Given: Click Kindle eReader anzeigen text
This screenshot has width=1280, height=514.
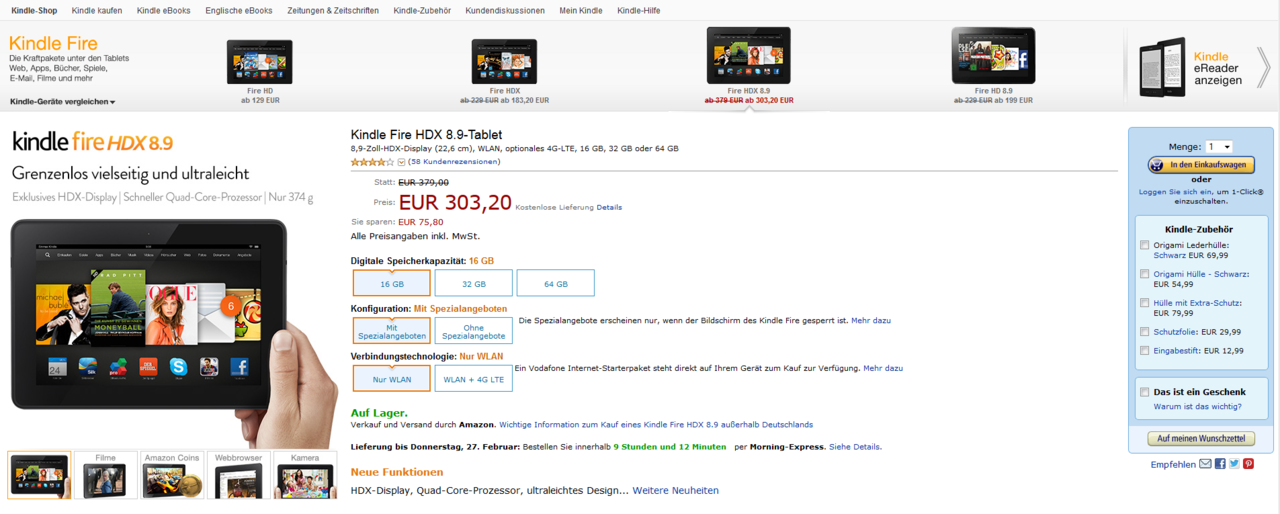Looking at the screenshot, I should click(1218, 68).
